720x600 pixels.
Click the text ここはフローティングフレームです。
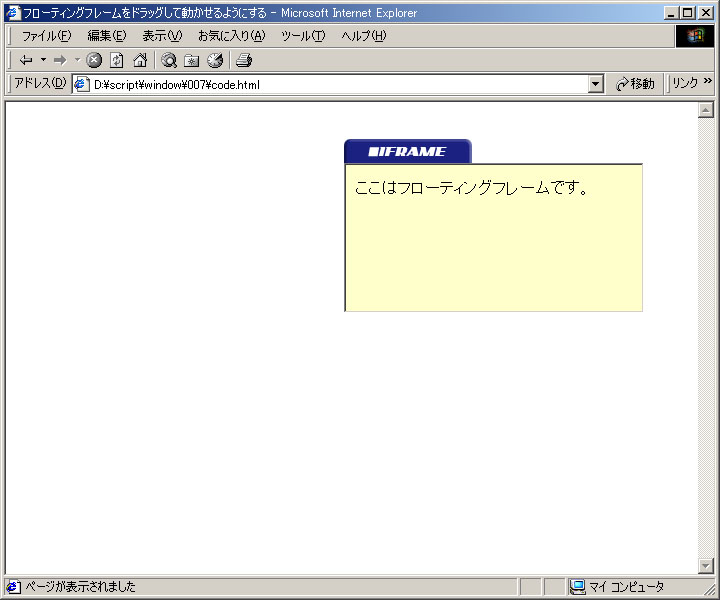click(x=471, y=188)
